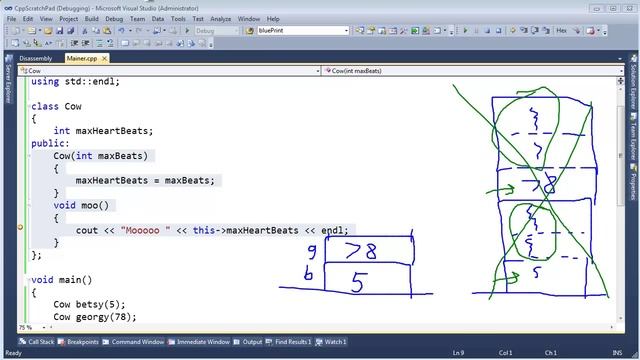Open the Output window tab
The height and width of the screenshot is (360, 640).
pos(248,342)
